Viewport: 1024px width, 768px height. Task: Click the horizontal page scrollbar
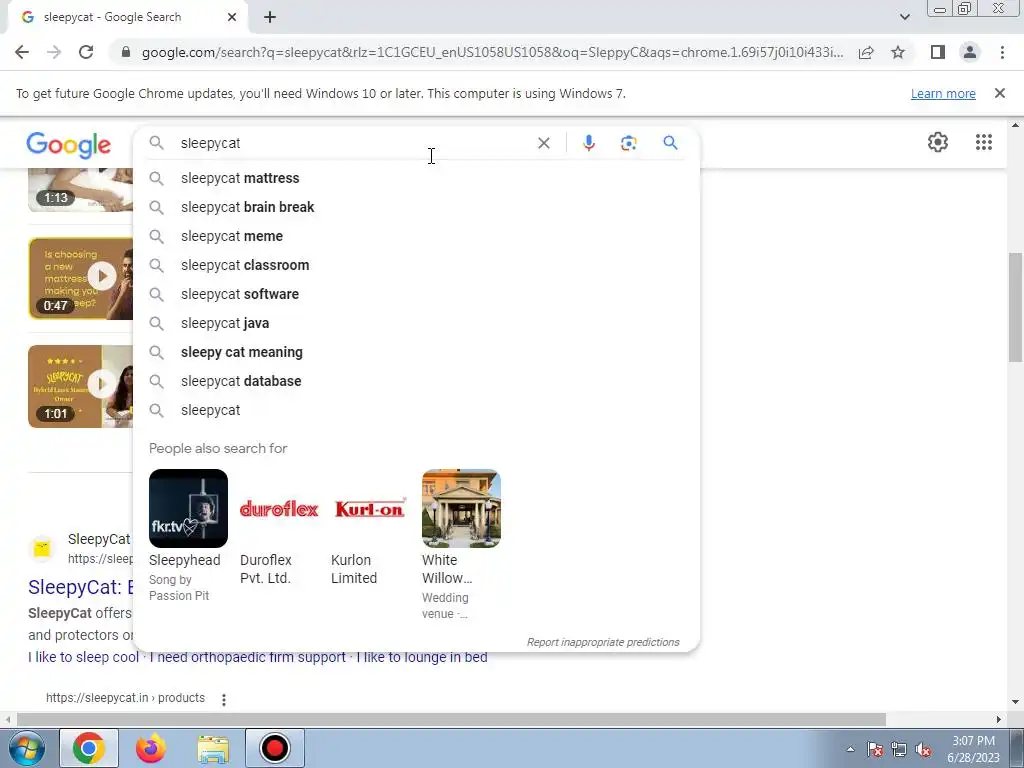[451, 719]
